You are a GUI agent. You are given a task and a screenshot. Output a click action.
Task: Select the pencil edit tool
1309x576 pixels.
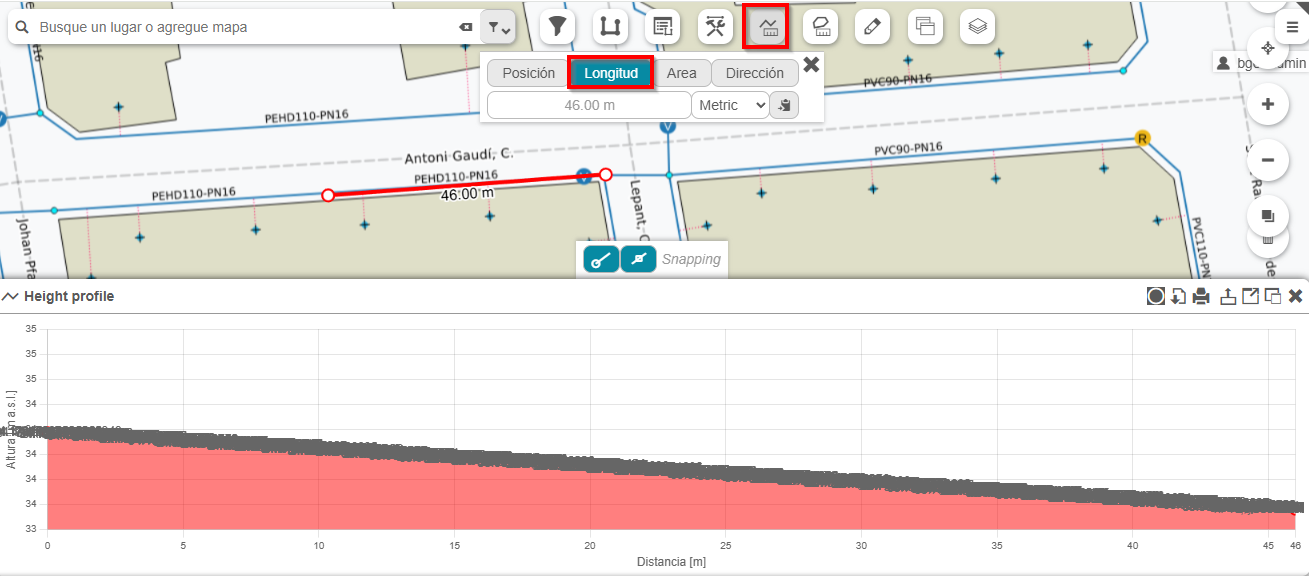pyautogui.click(x=873, y=27)
